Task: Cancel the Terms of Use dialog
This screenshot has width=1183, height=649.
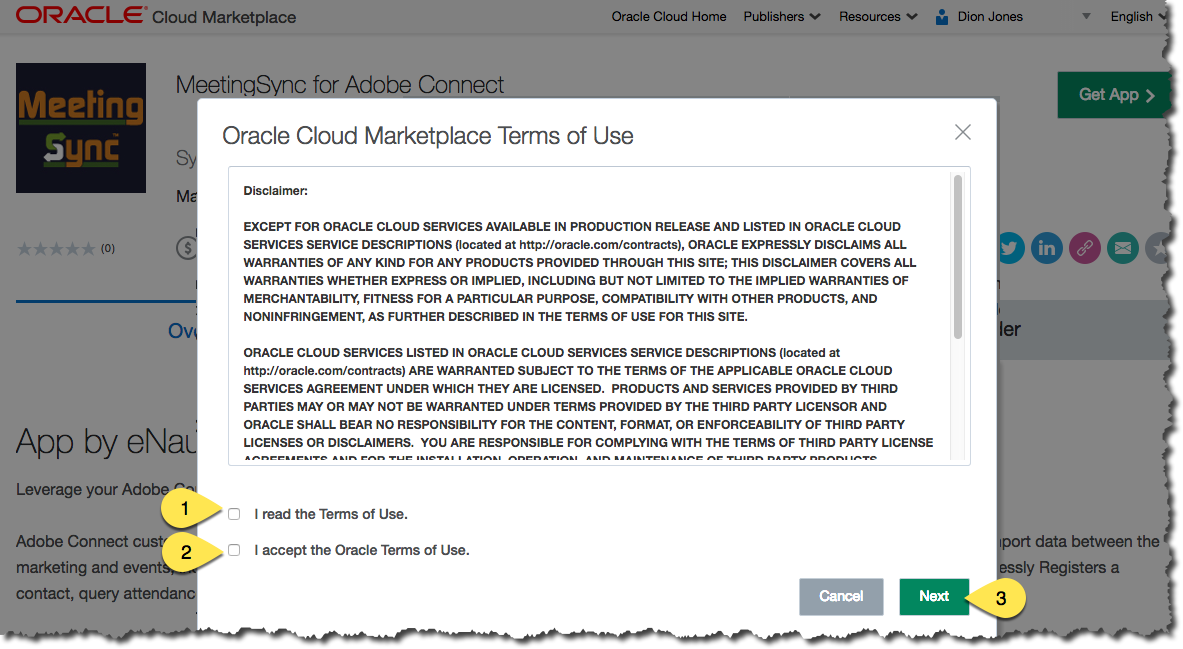Action: pos(841,596)
